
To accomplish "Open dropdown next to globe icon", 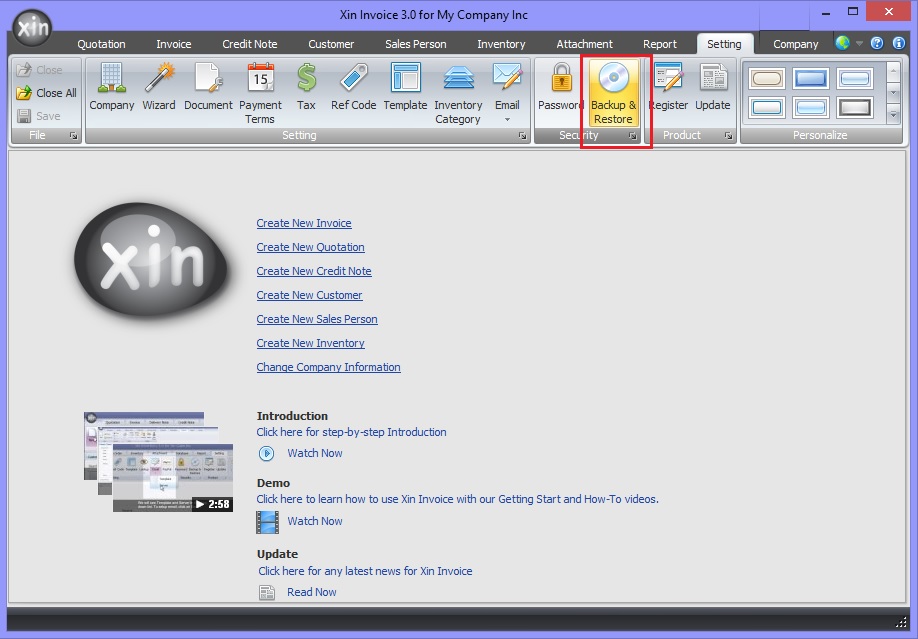I will 859,43.
